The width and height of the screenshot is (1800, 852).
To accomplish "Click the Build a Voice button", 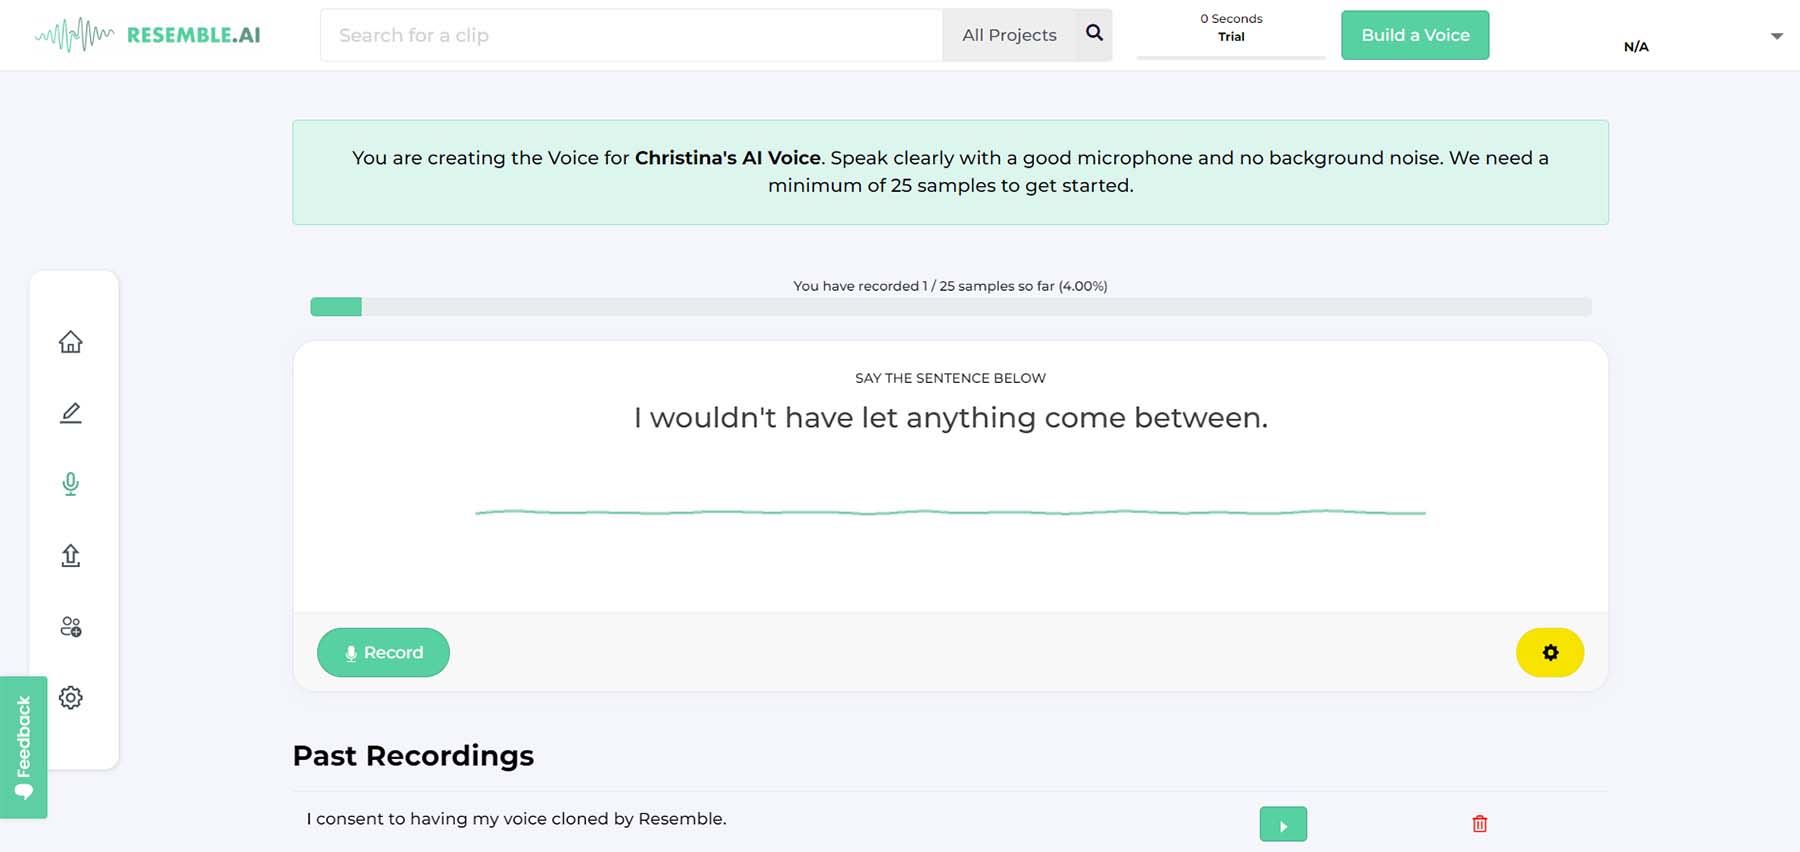I will (x=1415, y=35).
